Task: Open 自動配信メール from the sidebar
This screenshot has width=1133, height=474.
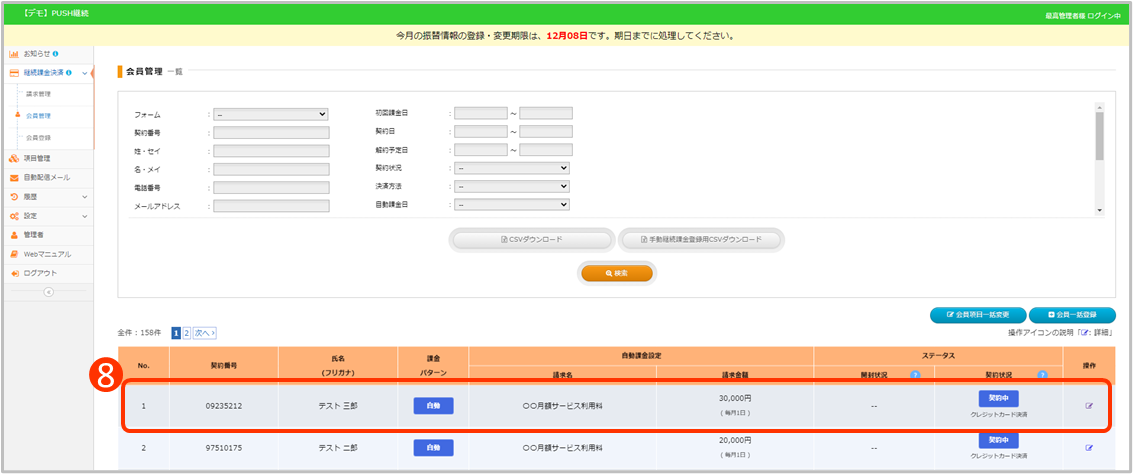Action: coord(46,177)
